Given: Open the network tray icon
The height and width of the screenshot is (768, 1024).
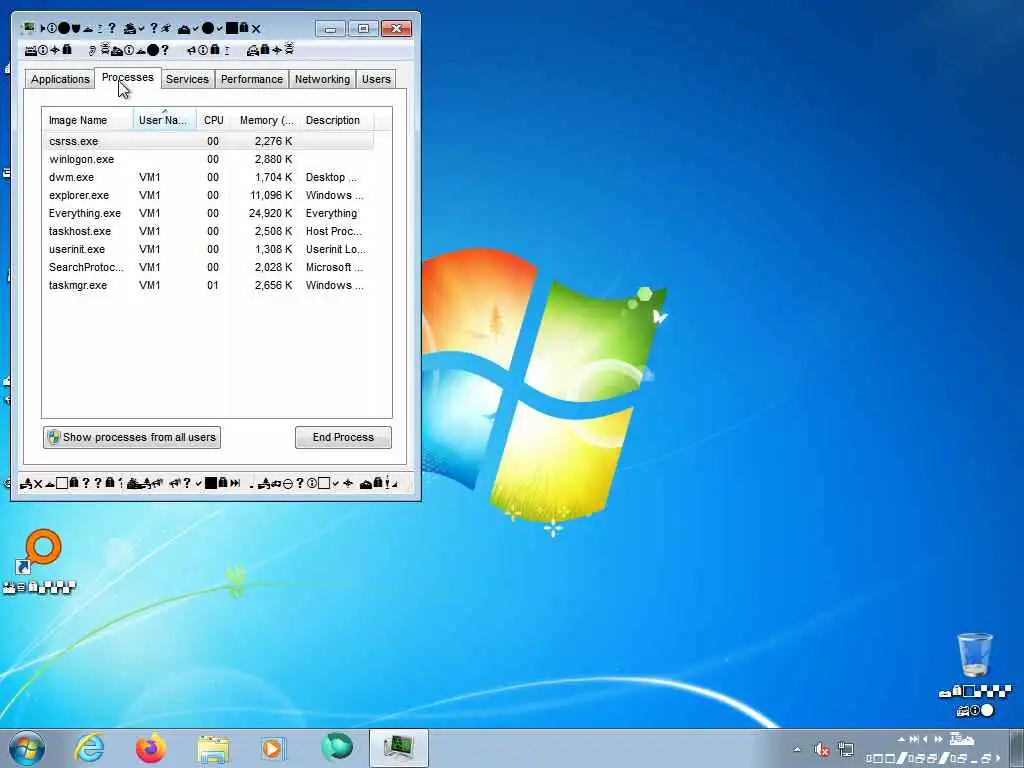Looking at the screenshot, I should click(846, 750).
